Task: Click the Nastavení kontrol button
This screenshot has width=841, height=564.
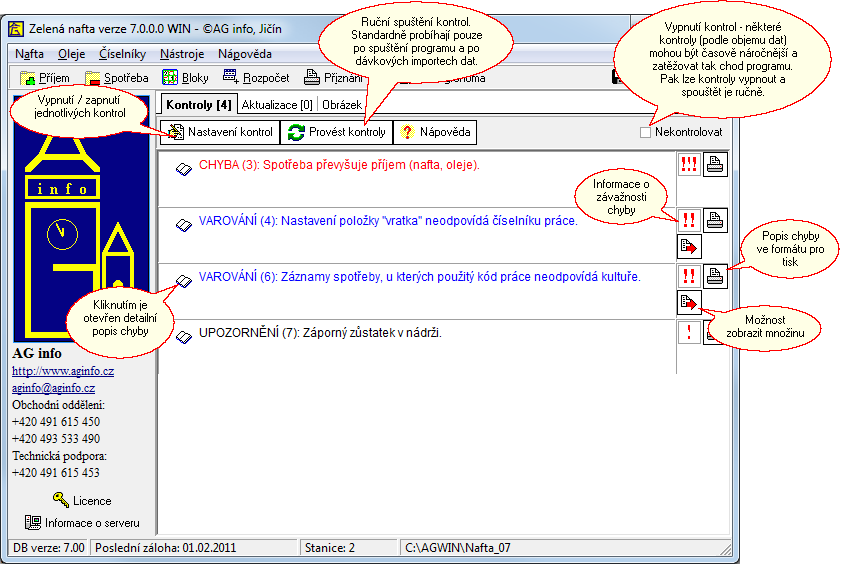Action: 220,132
